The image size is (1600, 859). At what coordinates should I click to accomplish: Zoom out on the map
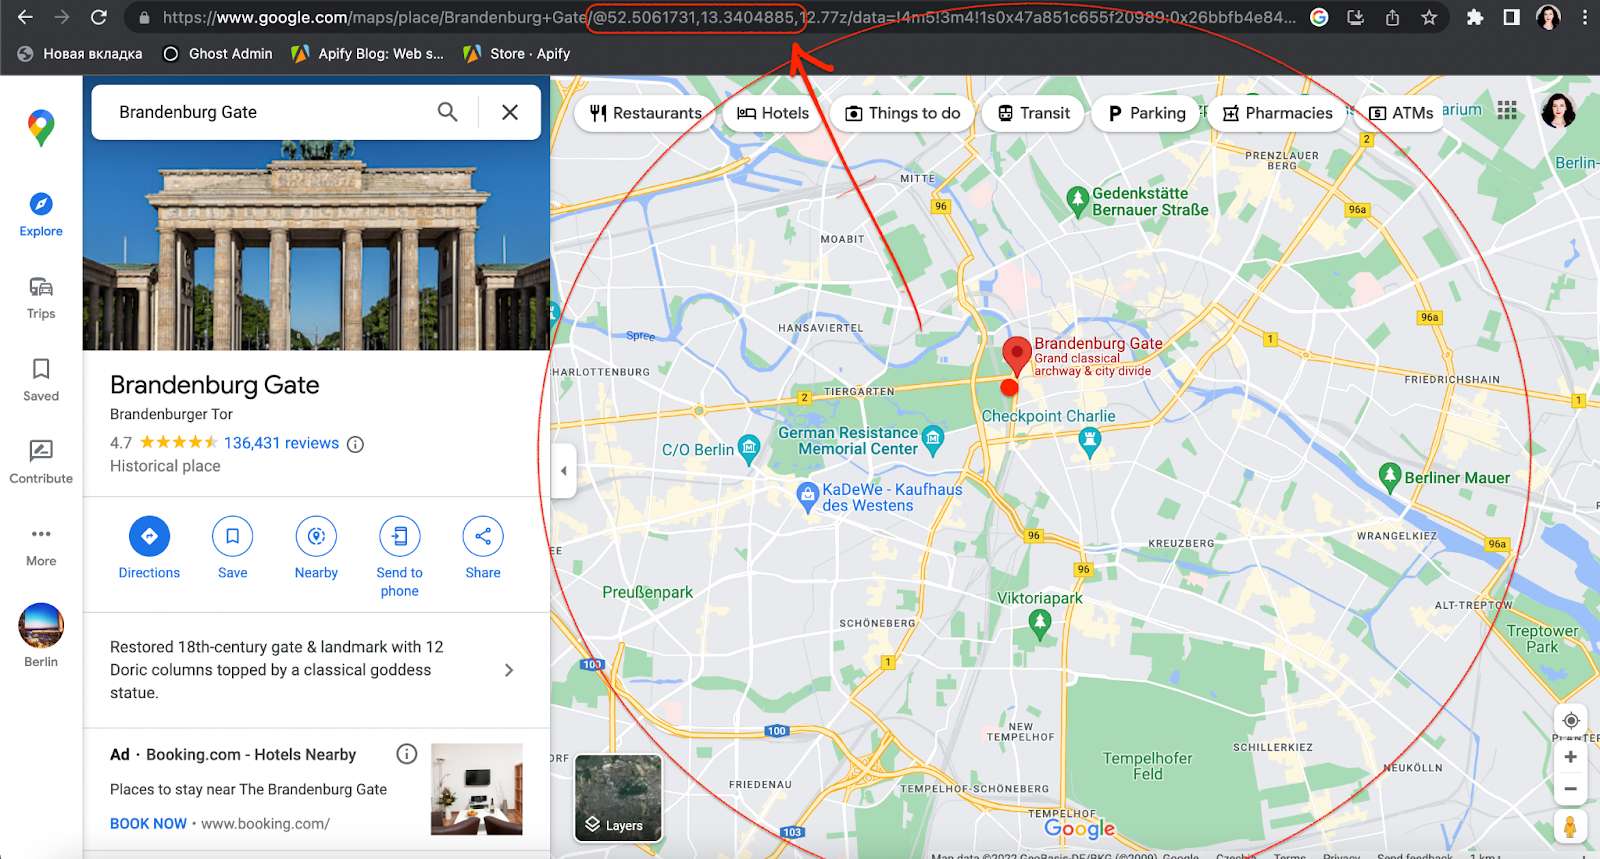tap(1571, 789)
